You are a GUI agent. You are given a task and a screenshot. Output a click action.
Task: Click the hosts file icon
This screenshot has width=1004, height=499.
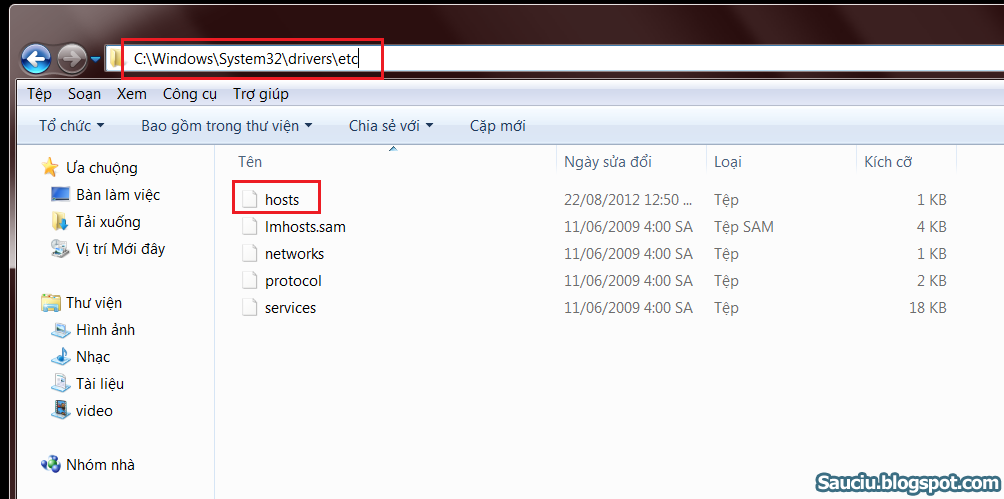pos(248,200)
